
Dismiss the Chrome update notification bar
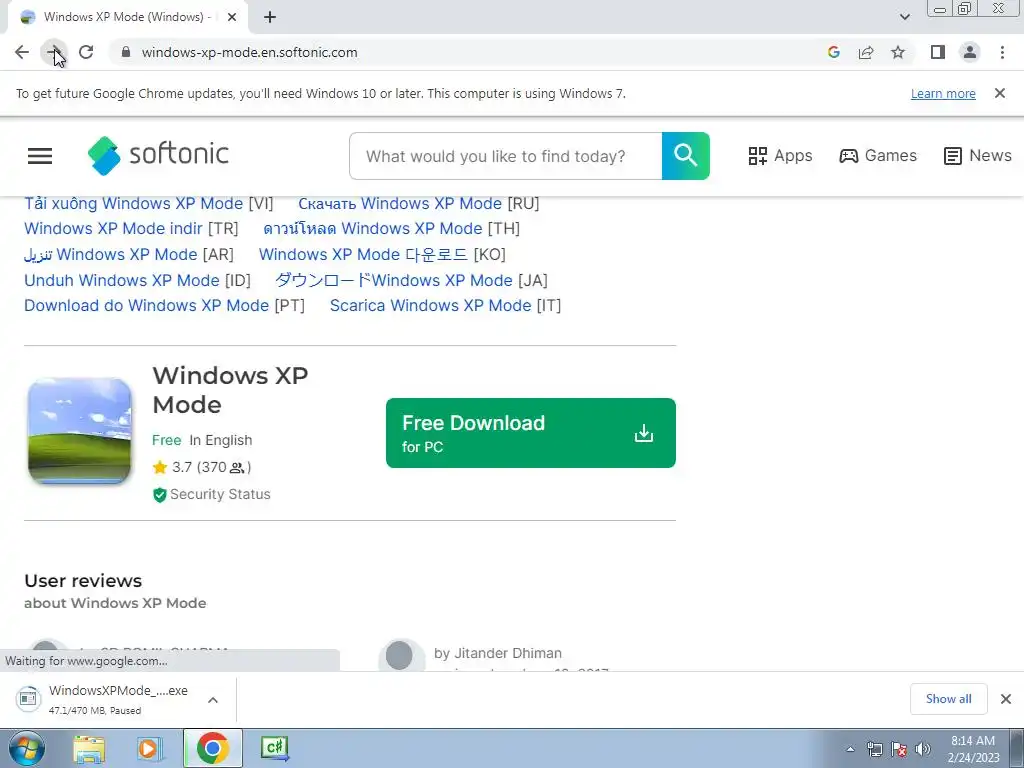pyautogui.click(x=999, y=93)
